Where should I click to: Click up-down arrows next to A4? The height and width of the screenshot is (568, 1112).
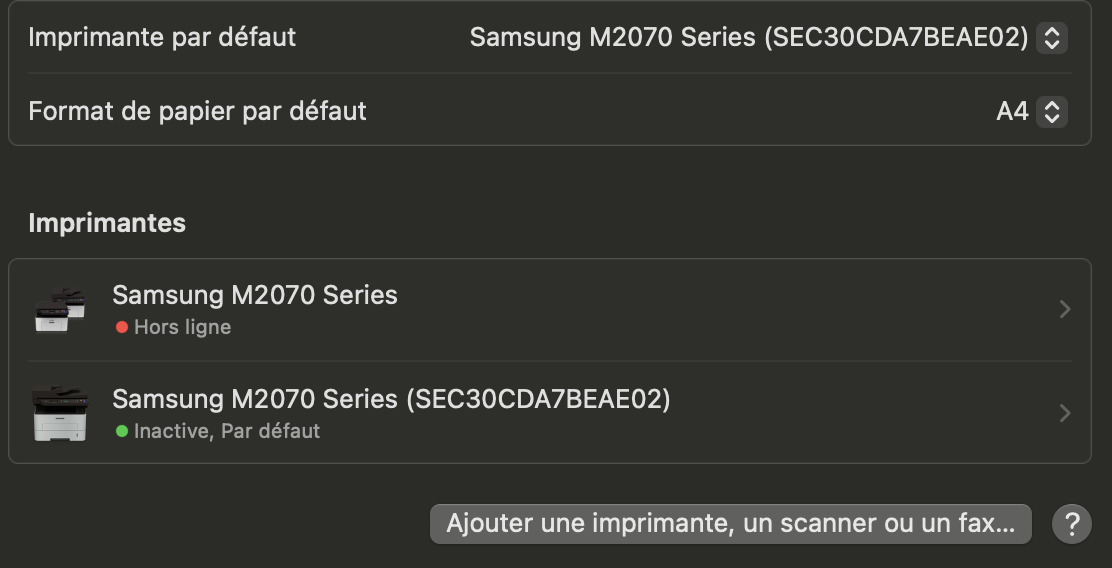click(x=1051, y=111)
